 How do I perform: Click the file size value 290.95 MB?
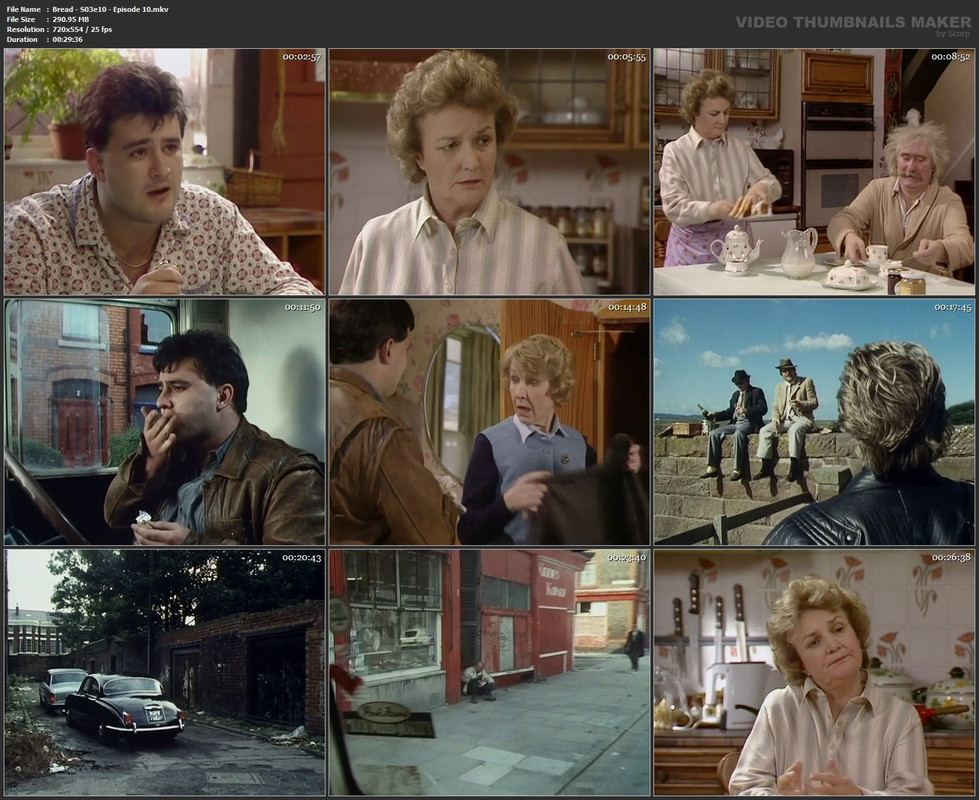pyautogui.click(x=71, y=19)
